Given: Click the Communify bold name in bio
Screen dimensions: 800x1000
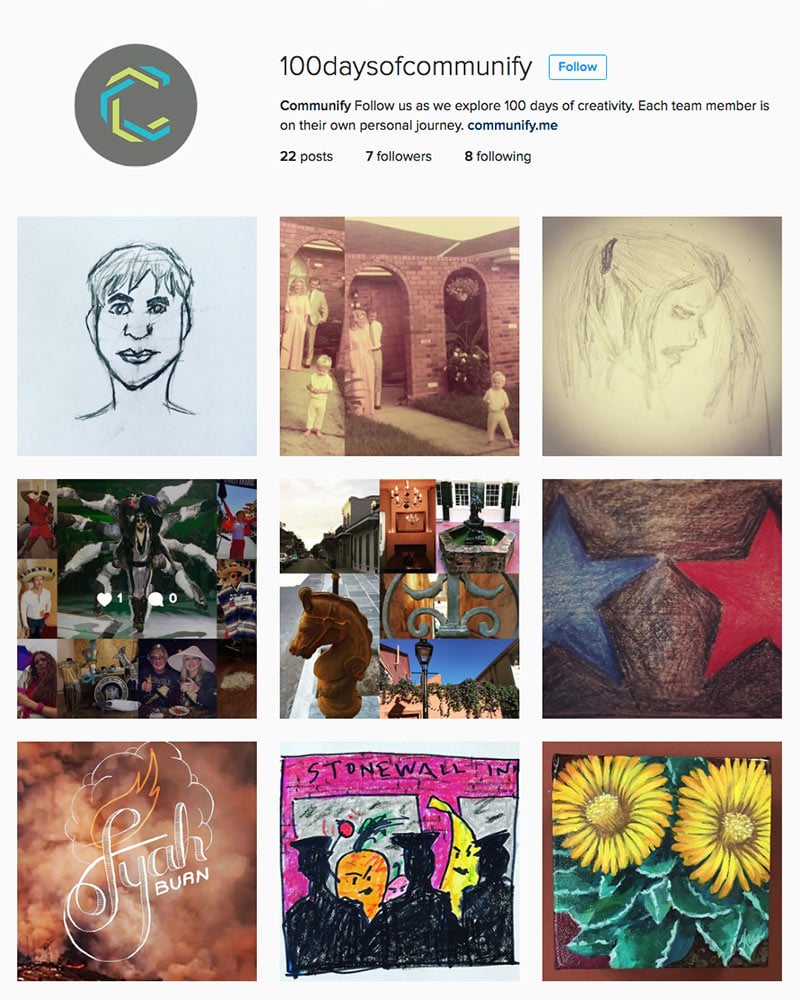Looking at the screenshot, I should [315, 105].
